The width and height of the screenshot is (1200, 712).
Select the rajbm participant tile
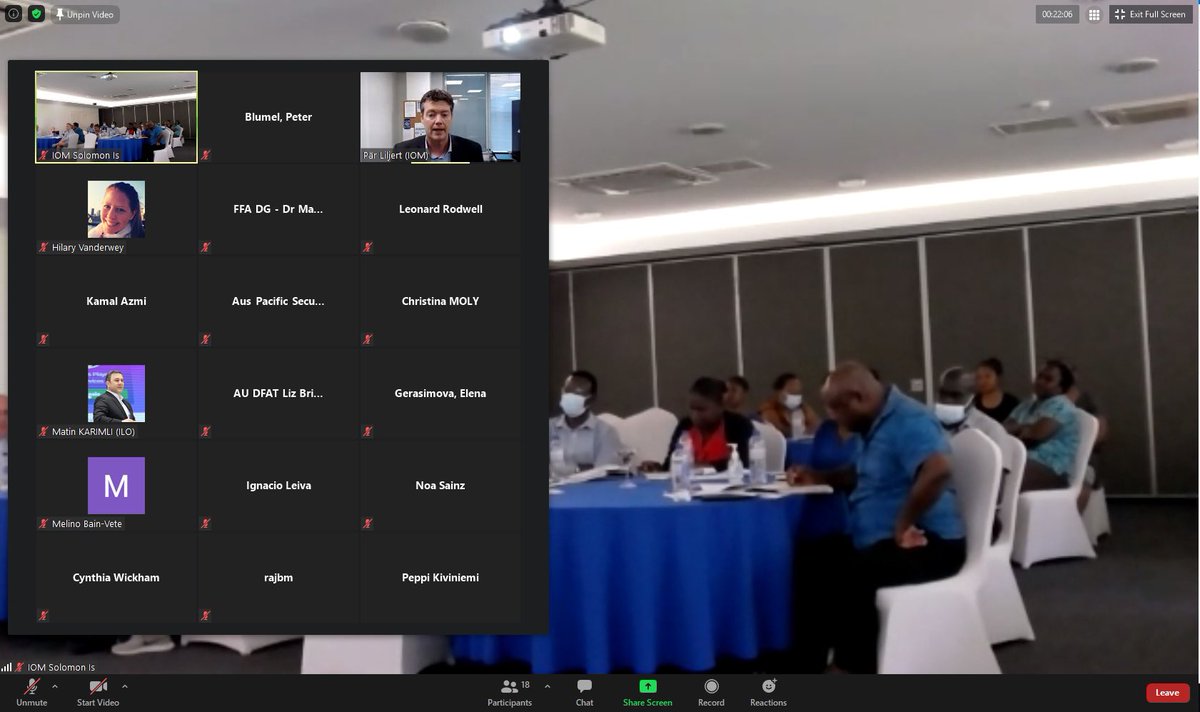pyautogui.click(x=278, y=577)
